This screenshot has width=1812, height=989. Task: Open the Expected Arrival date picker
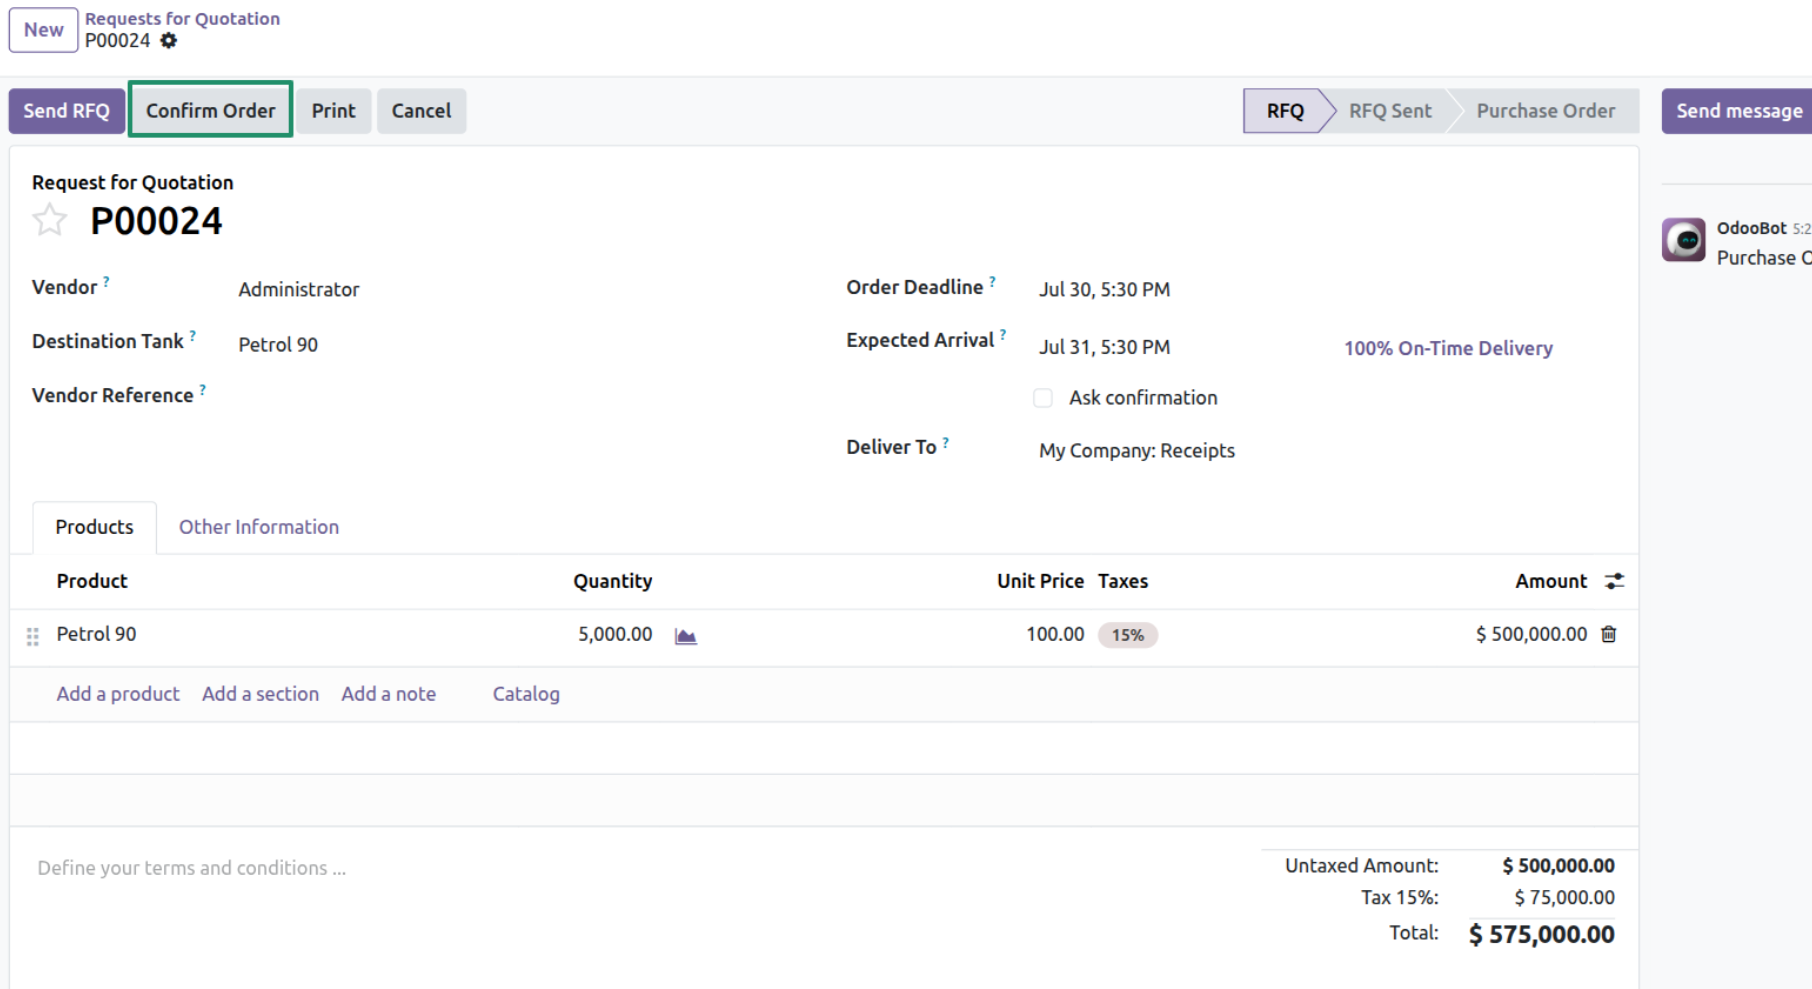point(1104,347)
